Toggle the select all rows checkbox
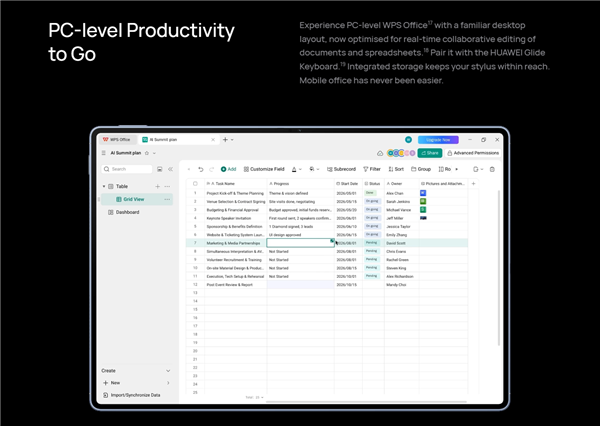This screenshot has width=600, height=426. 195,184
